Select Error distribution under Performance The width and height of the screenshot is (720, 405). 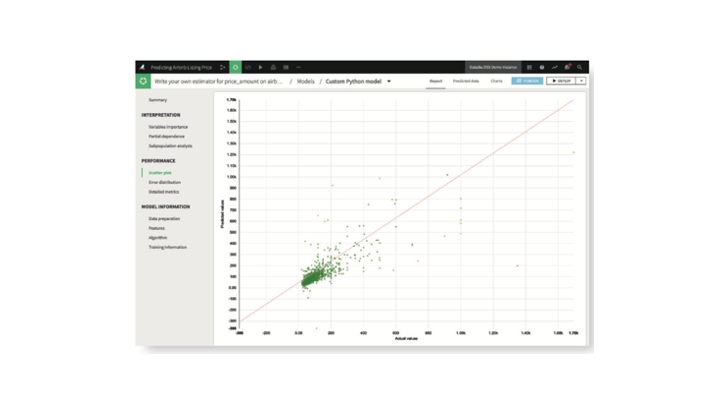pos(165,182)
